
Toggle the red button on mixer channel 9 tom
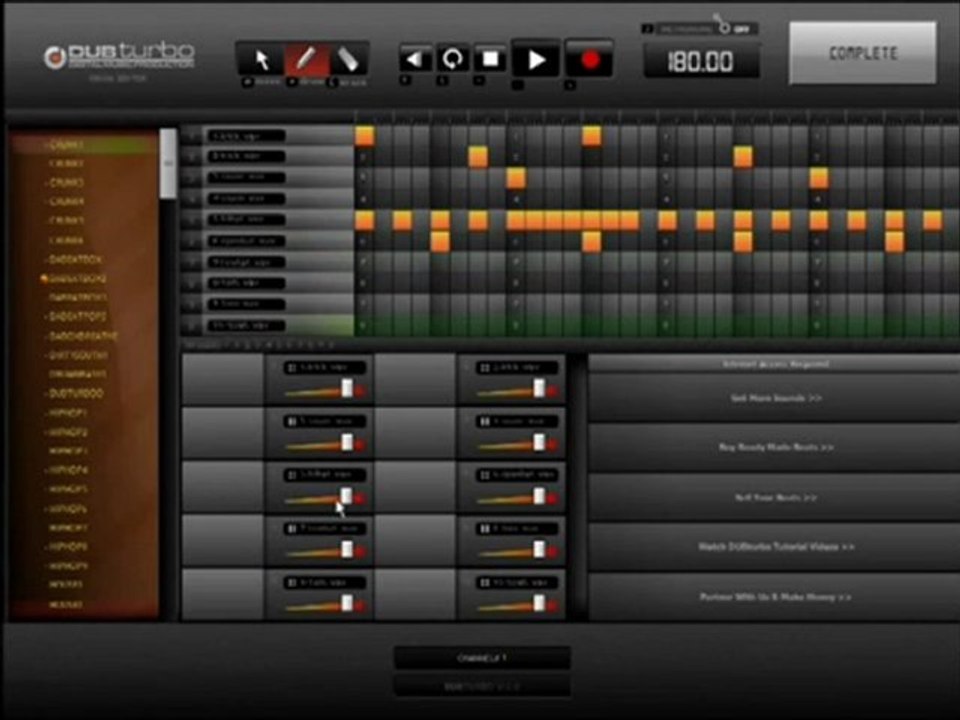click(360, 606)
